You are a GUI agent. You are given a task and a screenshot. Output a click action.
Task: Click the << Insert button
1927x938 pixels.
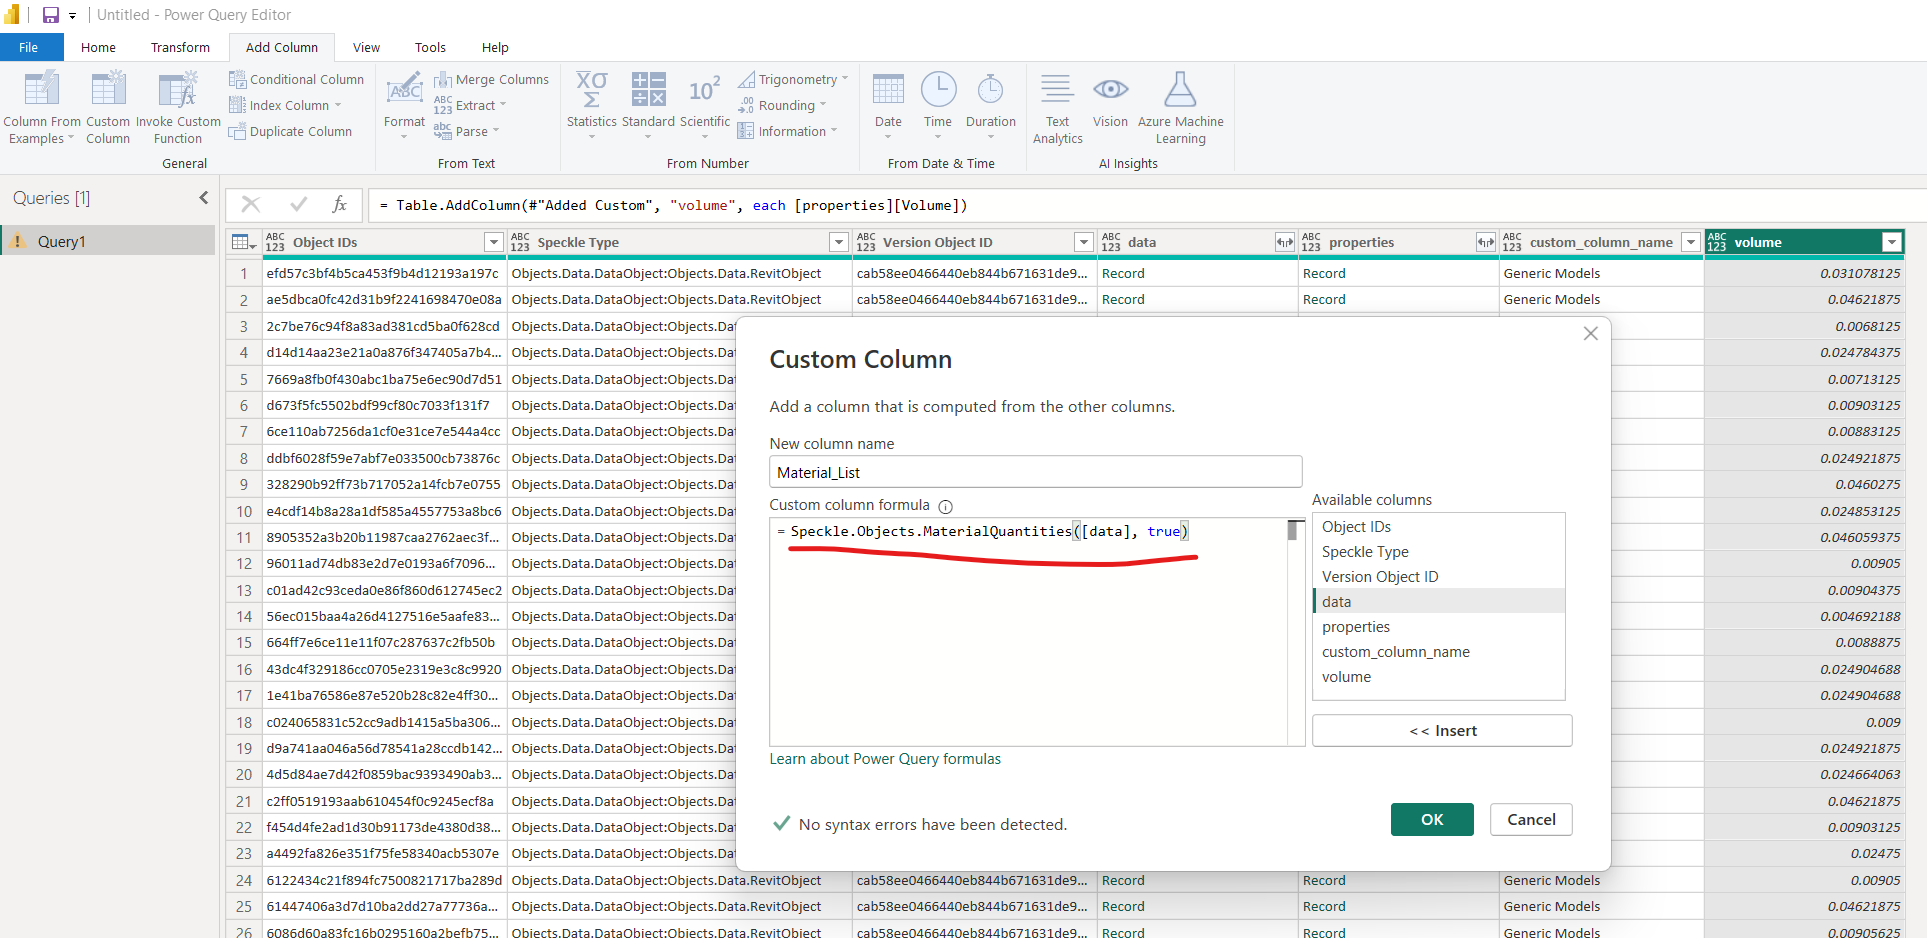point(1442,730)
